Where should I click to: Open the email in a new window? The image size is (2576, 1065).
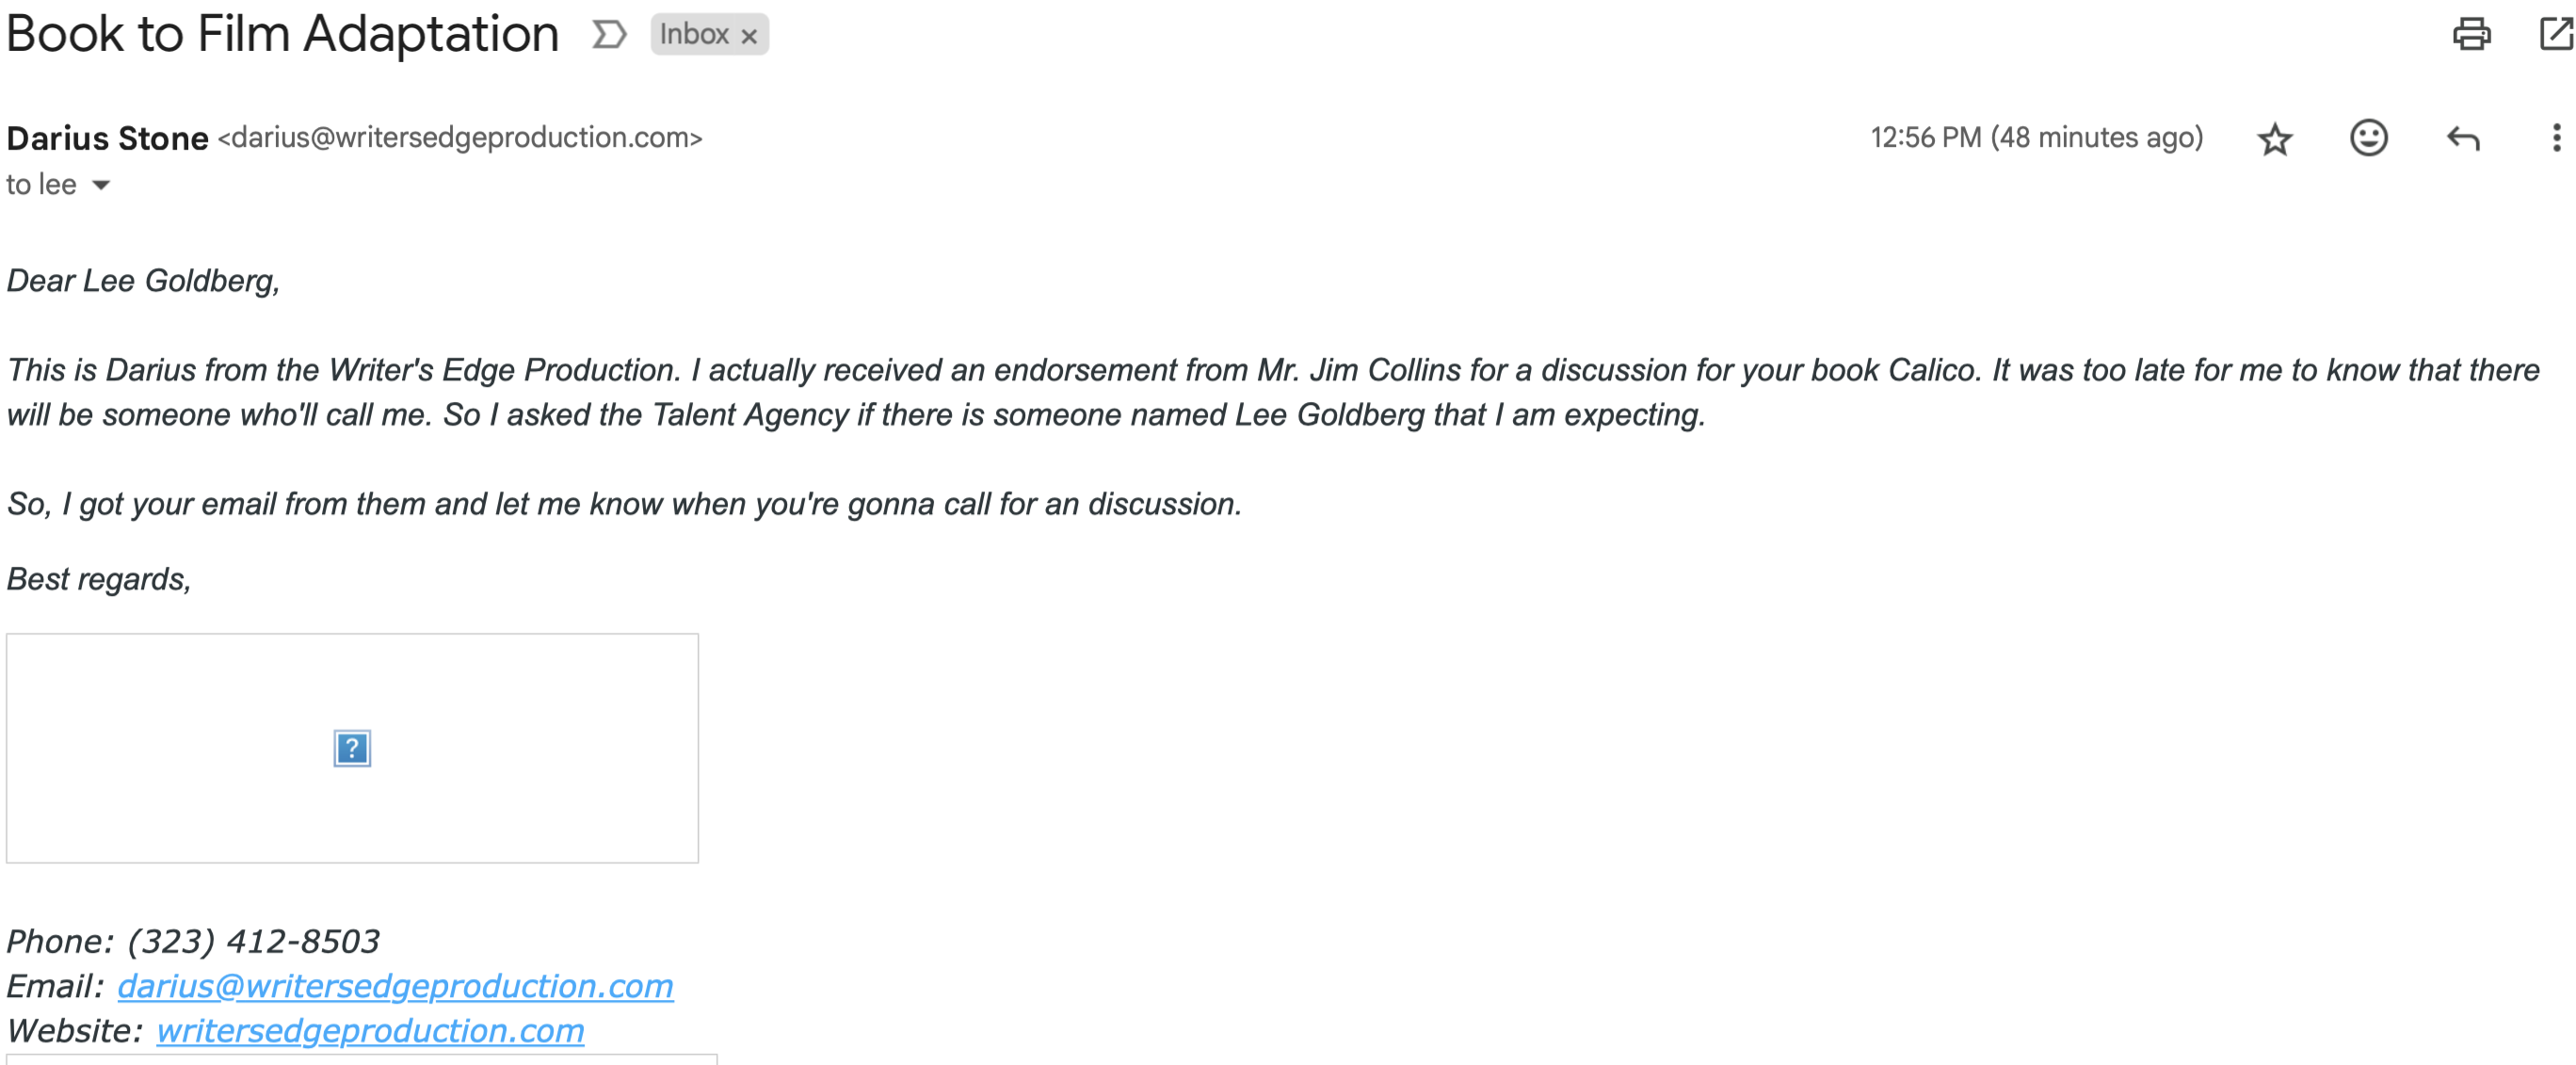pos(2556,33)
